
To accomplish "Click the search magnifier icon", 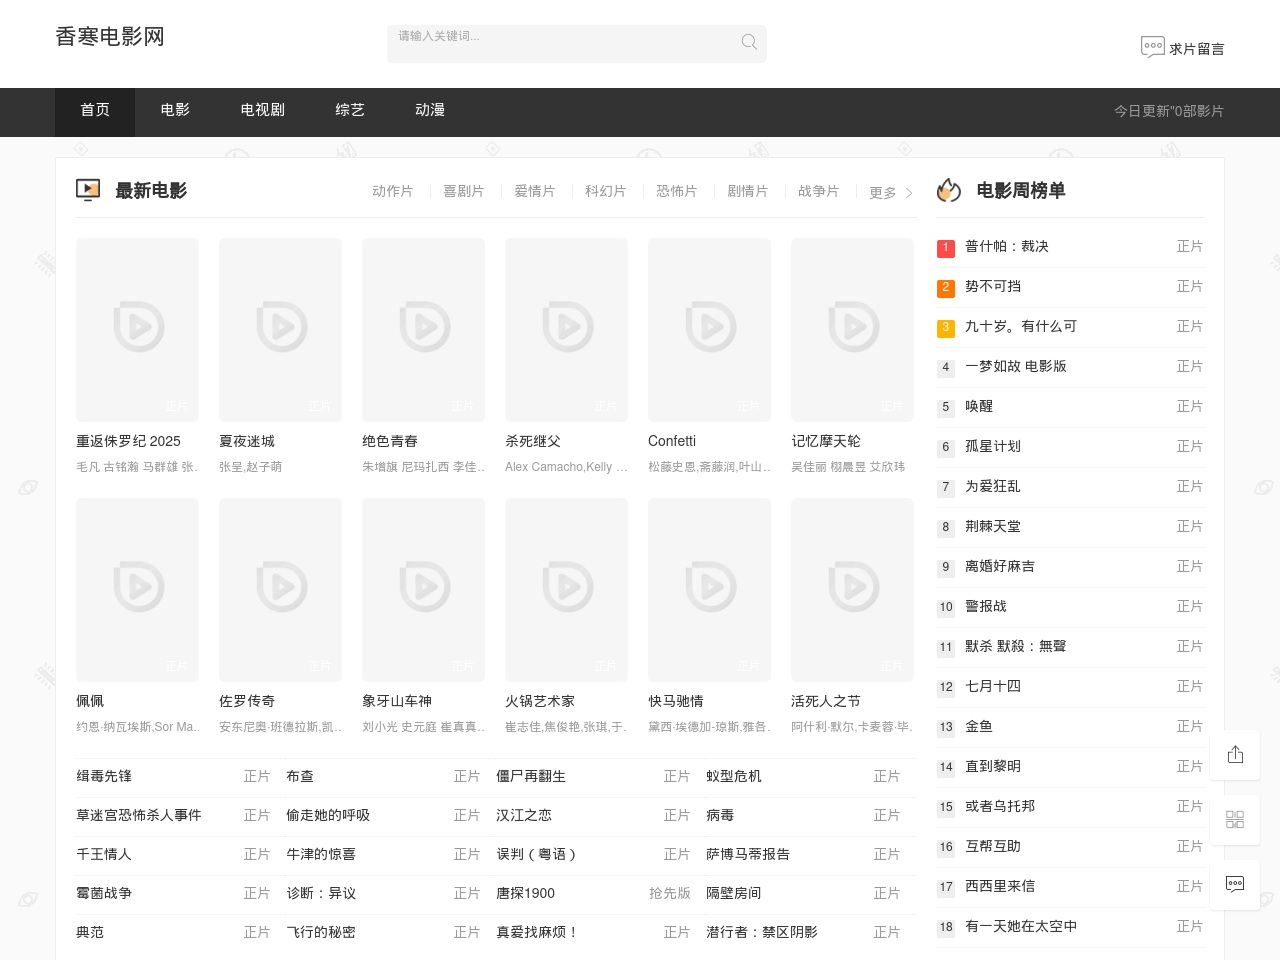I will tap(749, 42).
